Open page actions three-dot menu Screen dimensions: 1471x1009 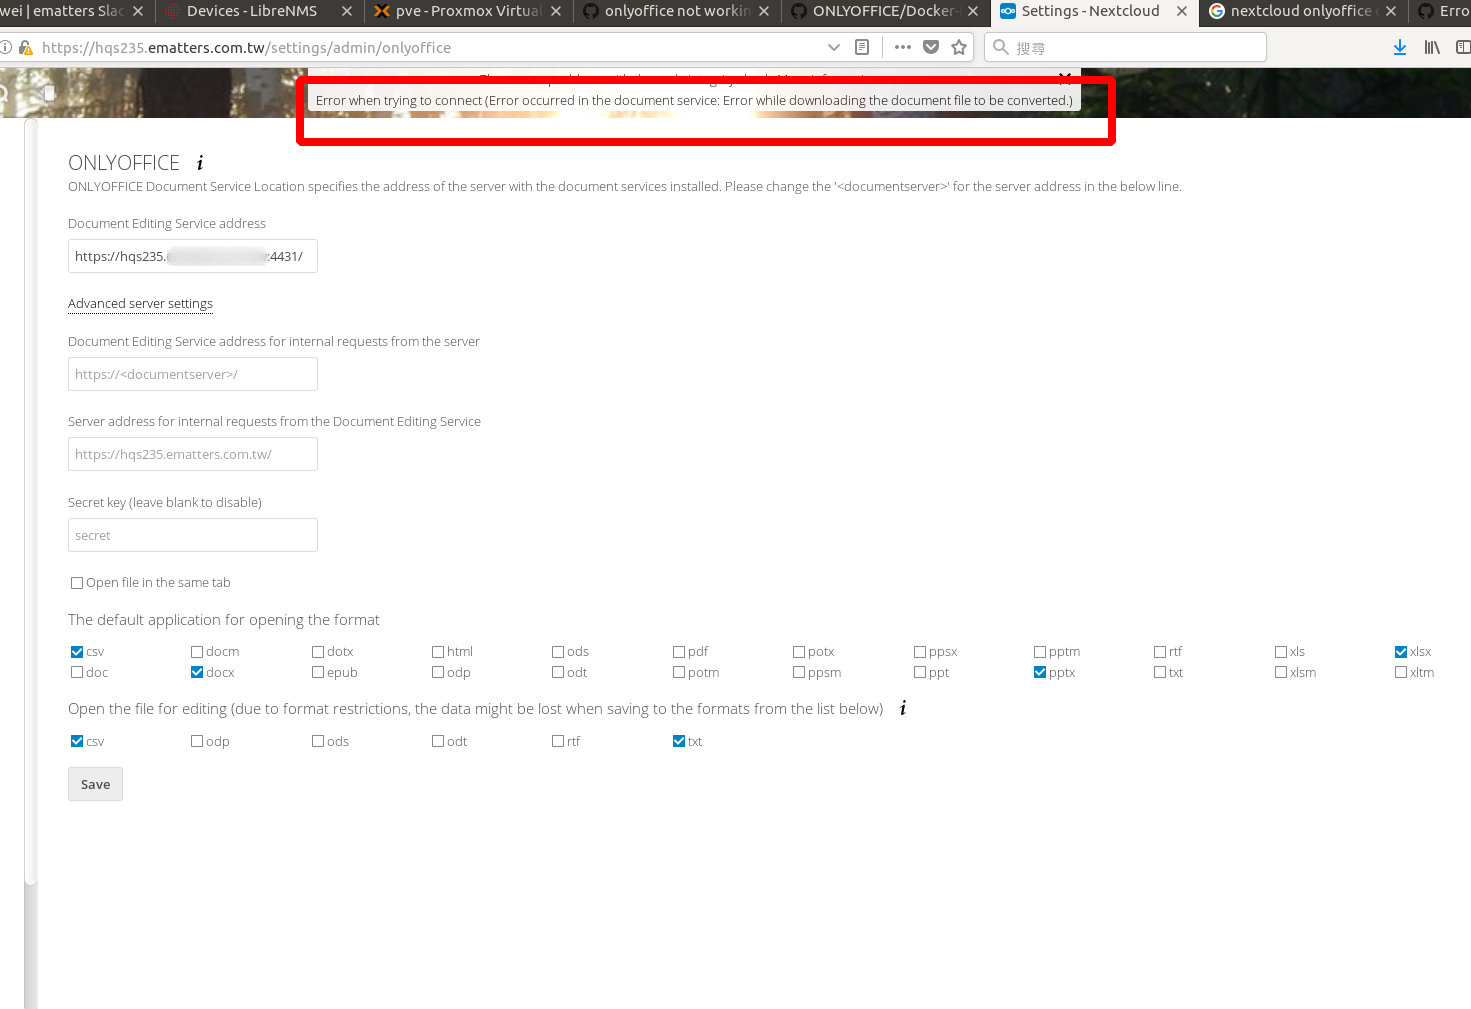[903, 47]
